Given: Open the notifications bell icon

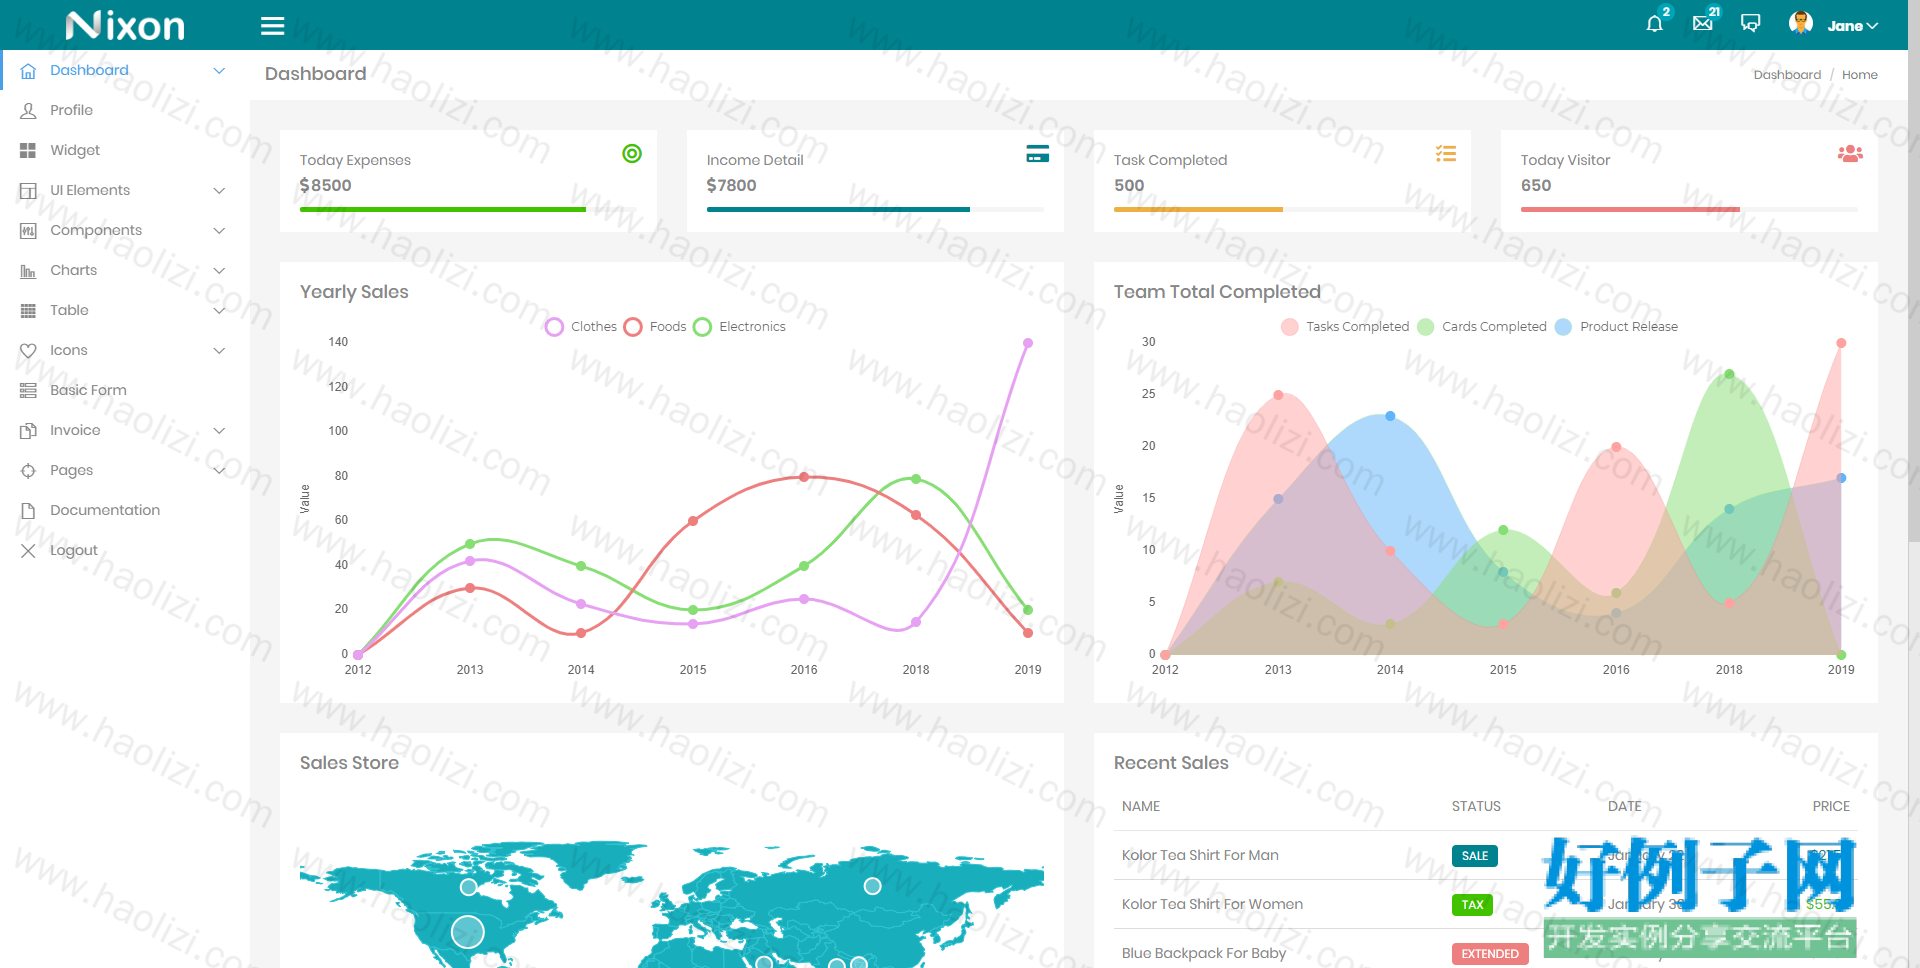Looking at the screenshot, I should point(1655,23).
